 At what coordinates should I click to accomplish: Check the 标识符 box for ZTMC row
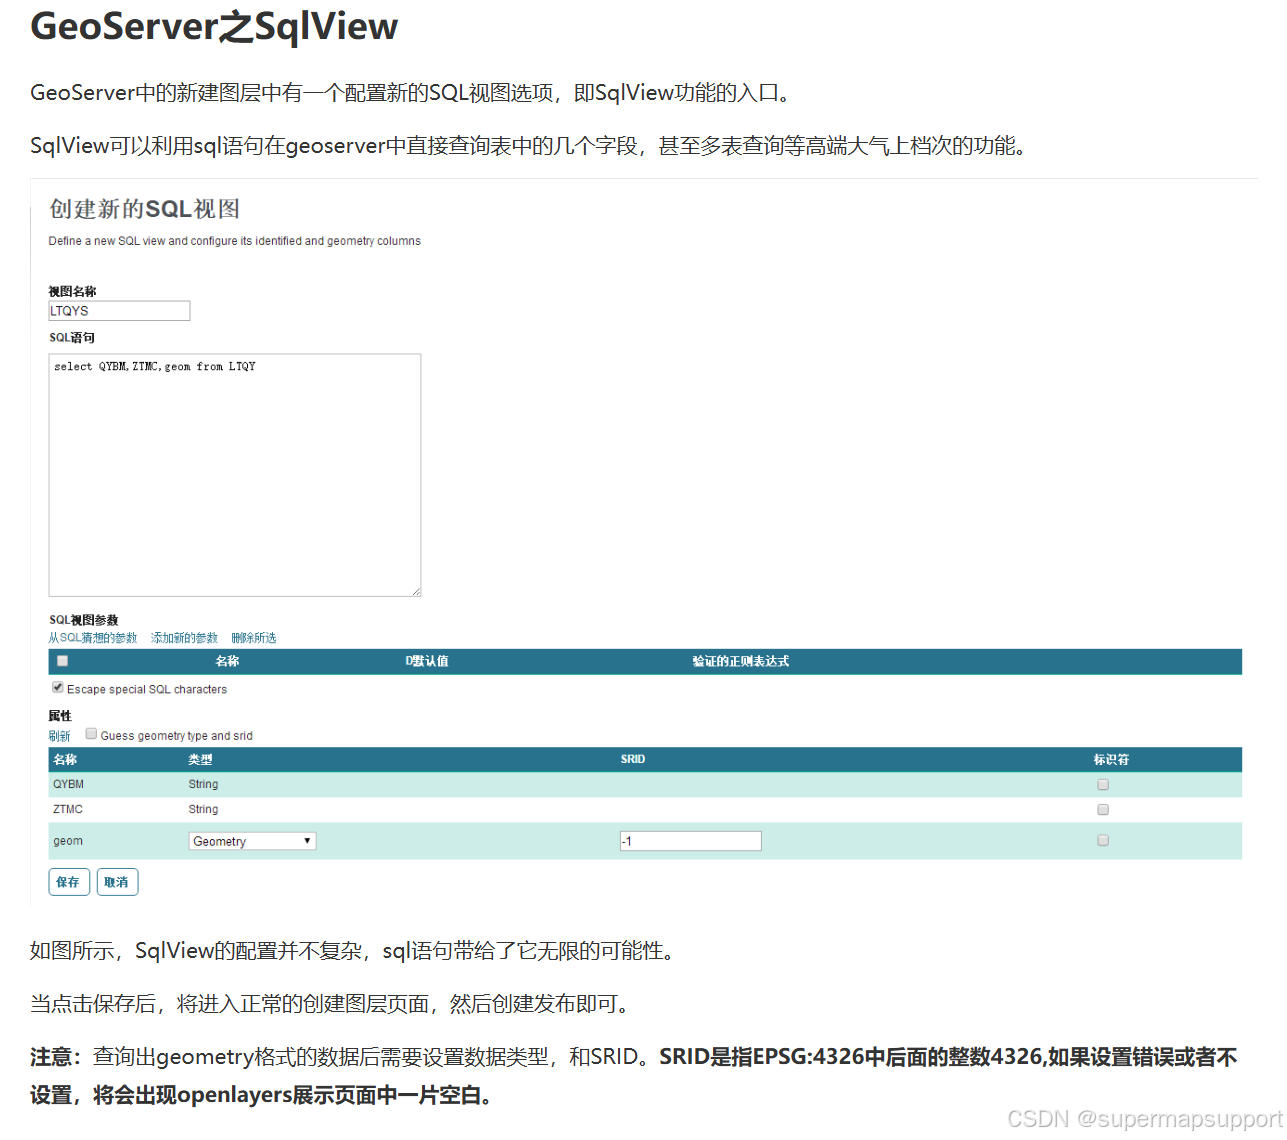click(1103, 810)
